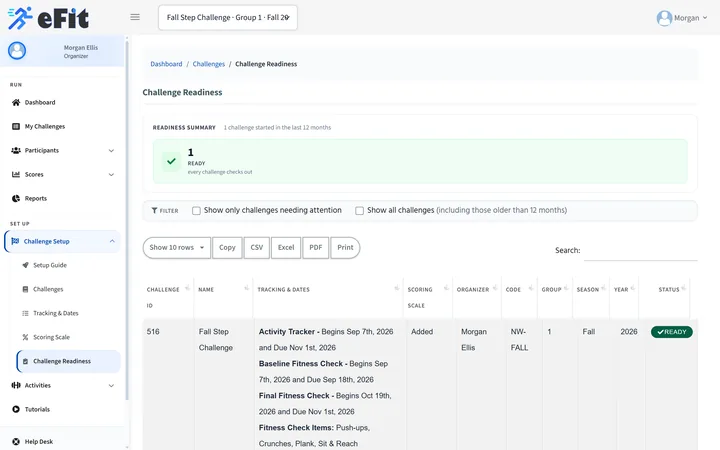The width and height of the screenshot is (720, 450).
Task: Click the eFit running figure logo
Action: (20, 18)
